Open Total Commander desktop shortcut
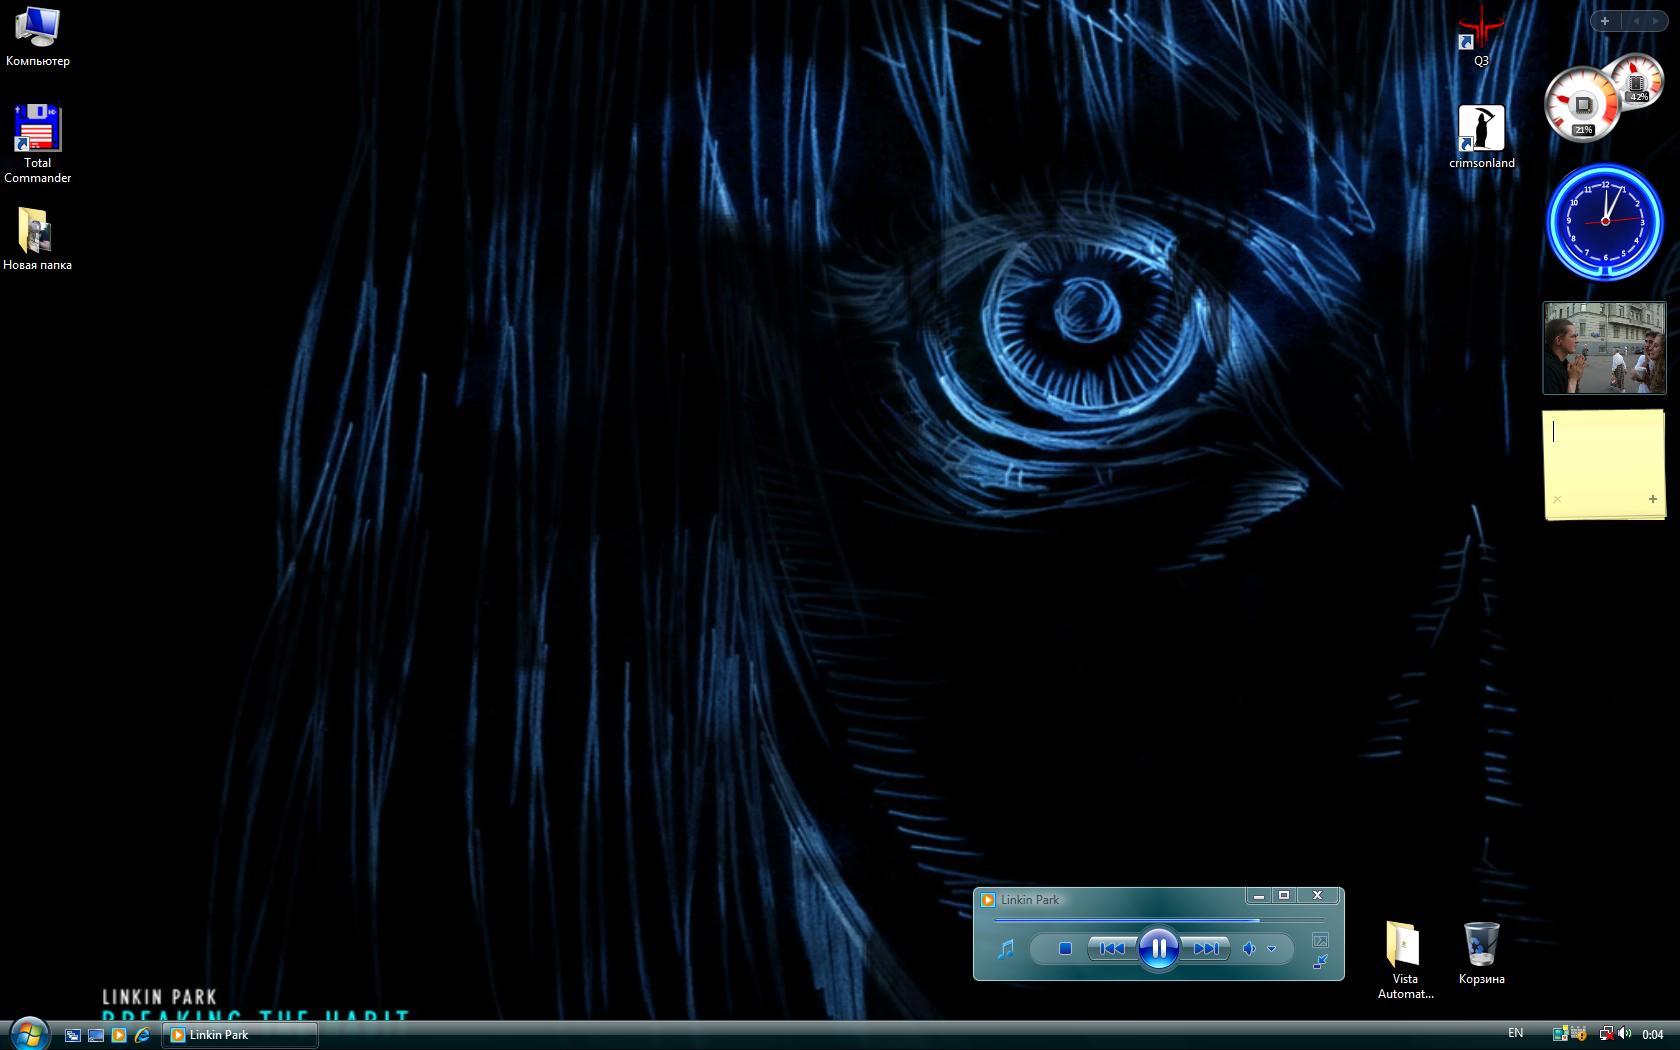 (37, 144)
